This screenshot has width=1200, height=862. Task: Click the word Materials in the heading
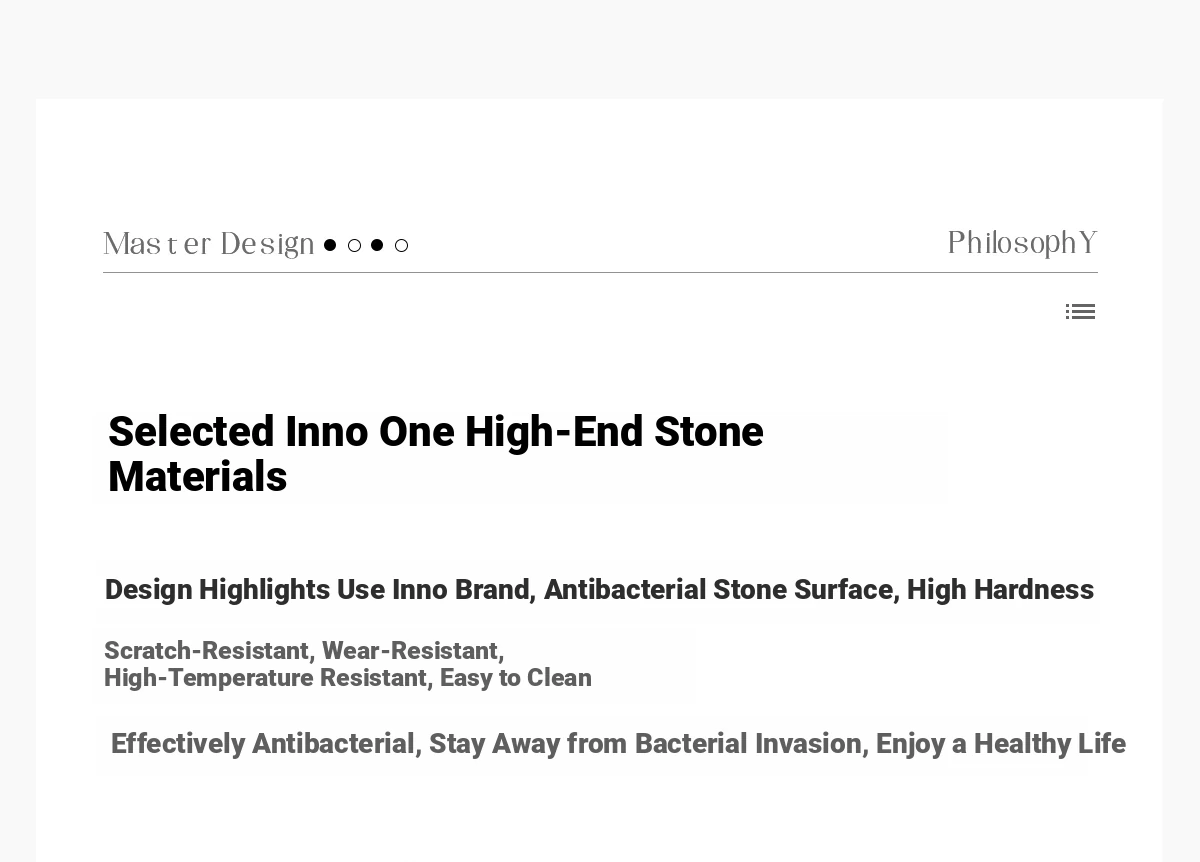pos(198,477)
